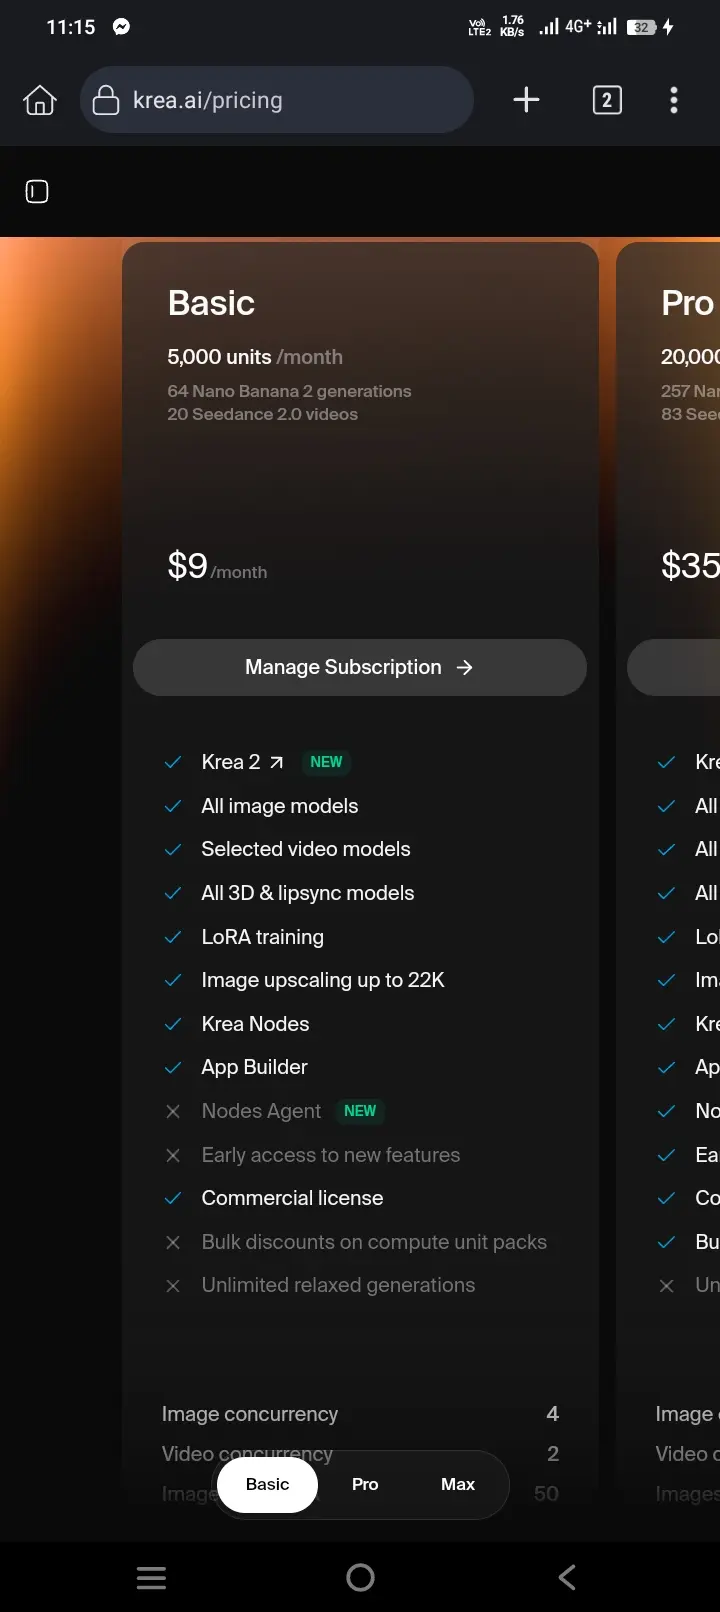
Task: Open the browser three-dot menu
Action: point(674,100)
